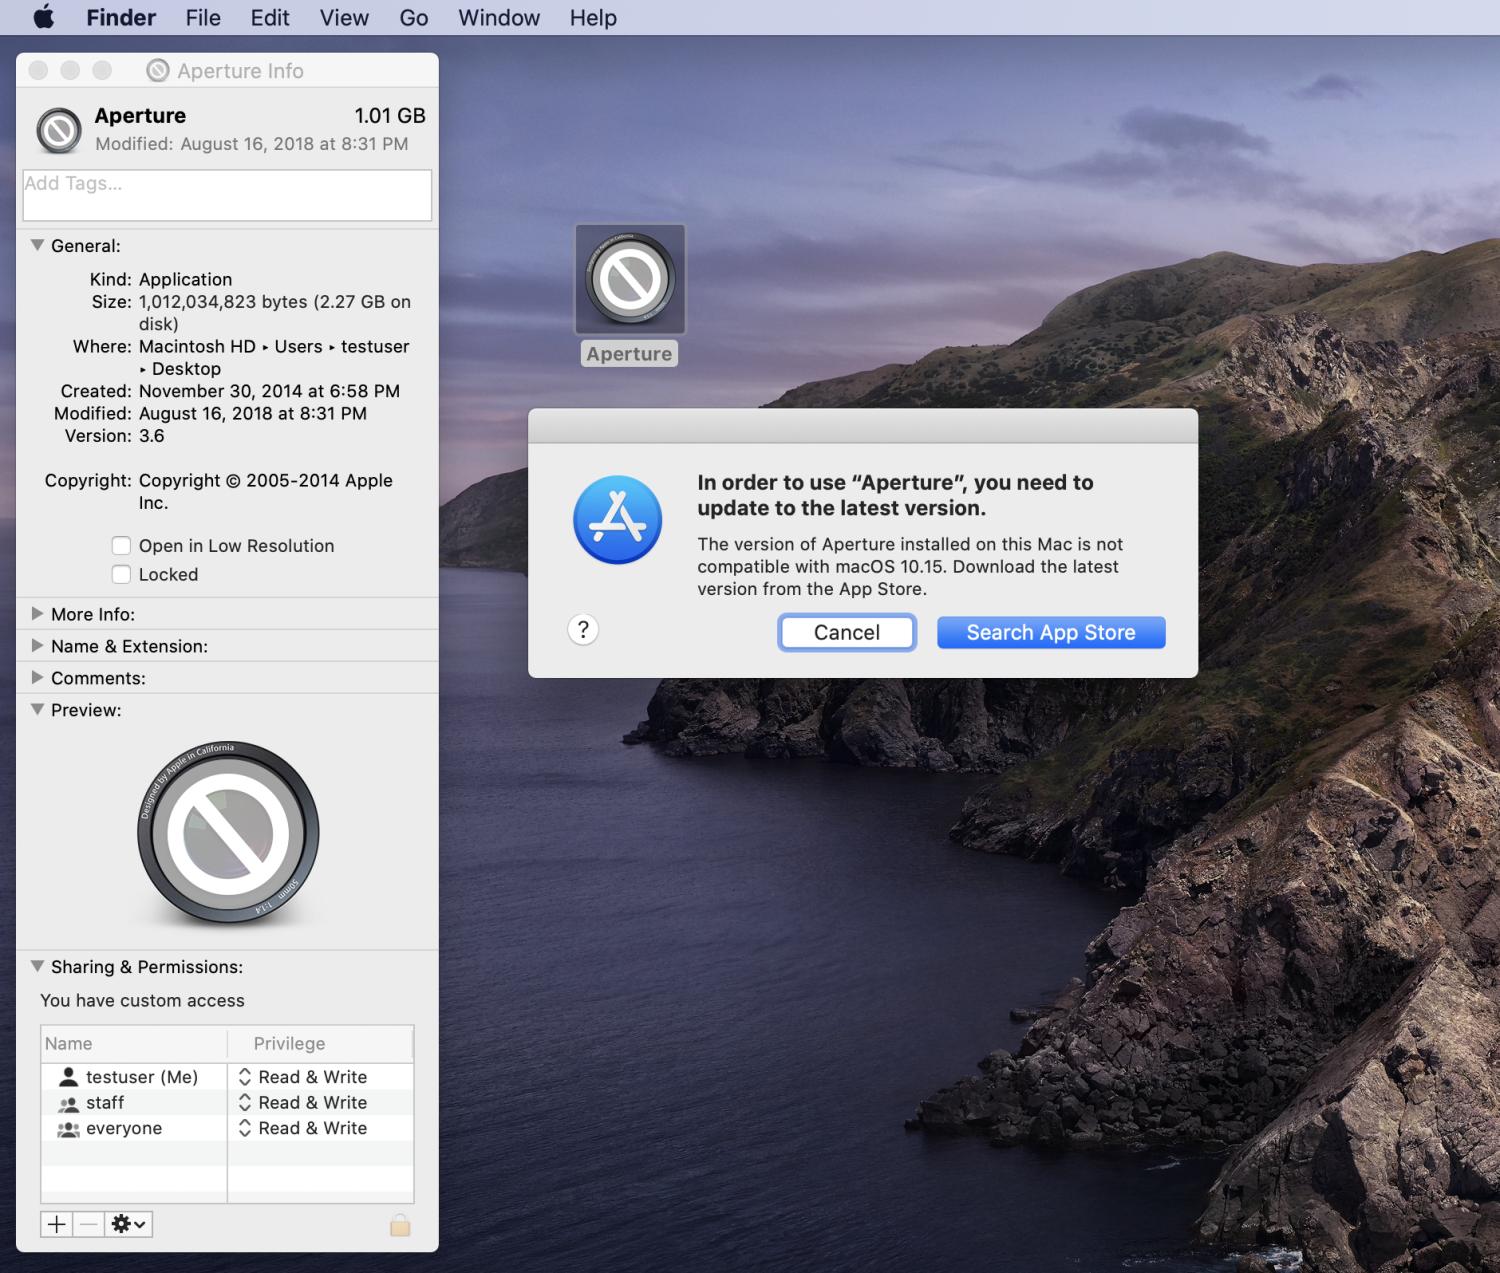Select the testuser (Me) row name
This screenshot has width=1500, height=1273.
pyautogui.click(x=142, y=1077)
